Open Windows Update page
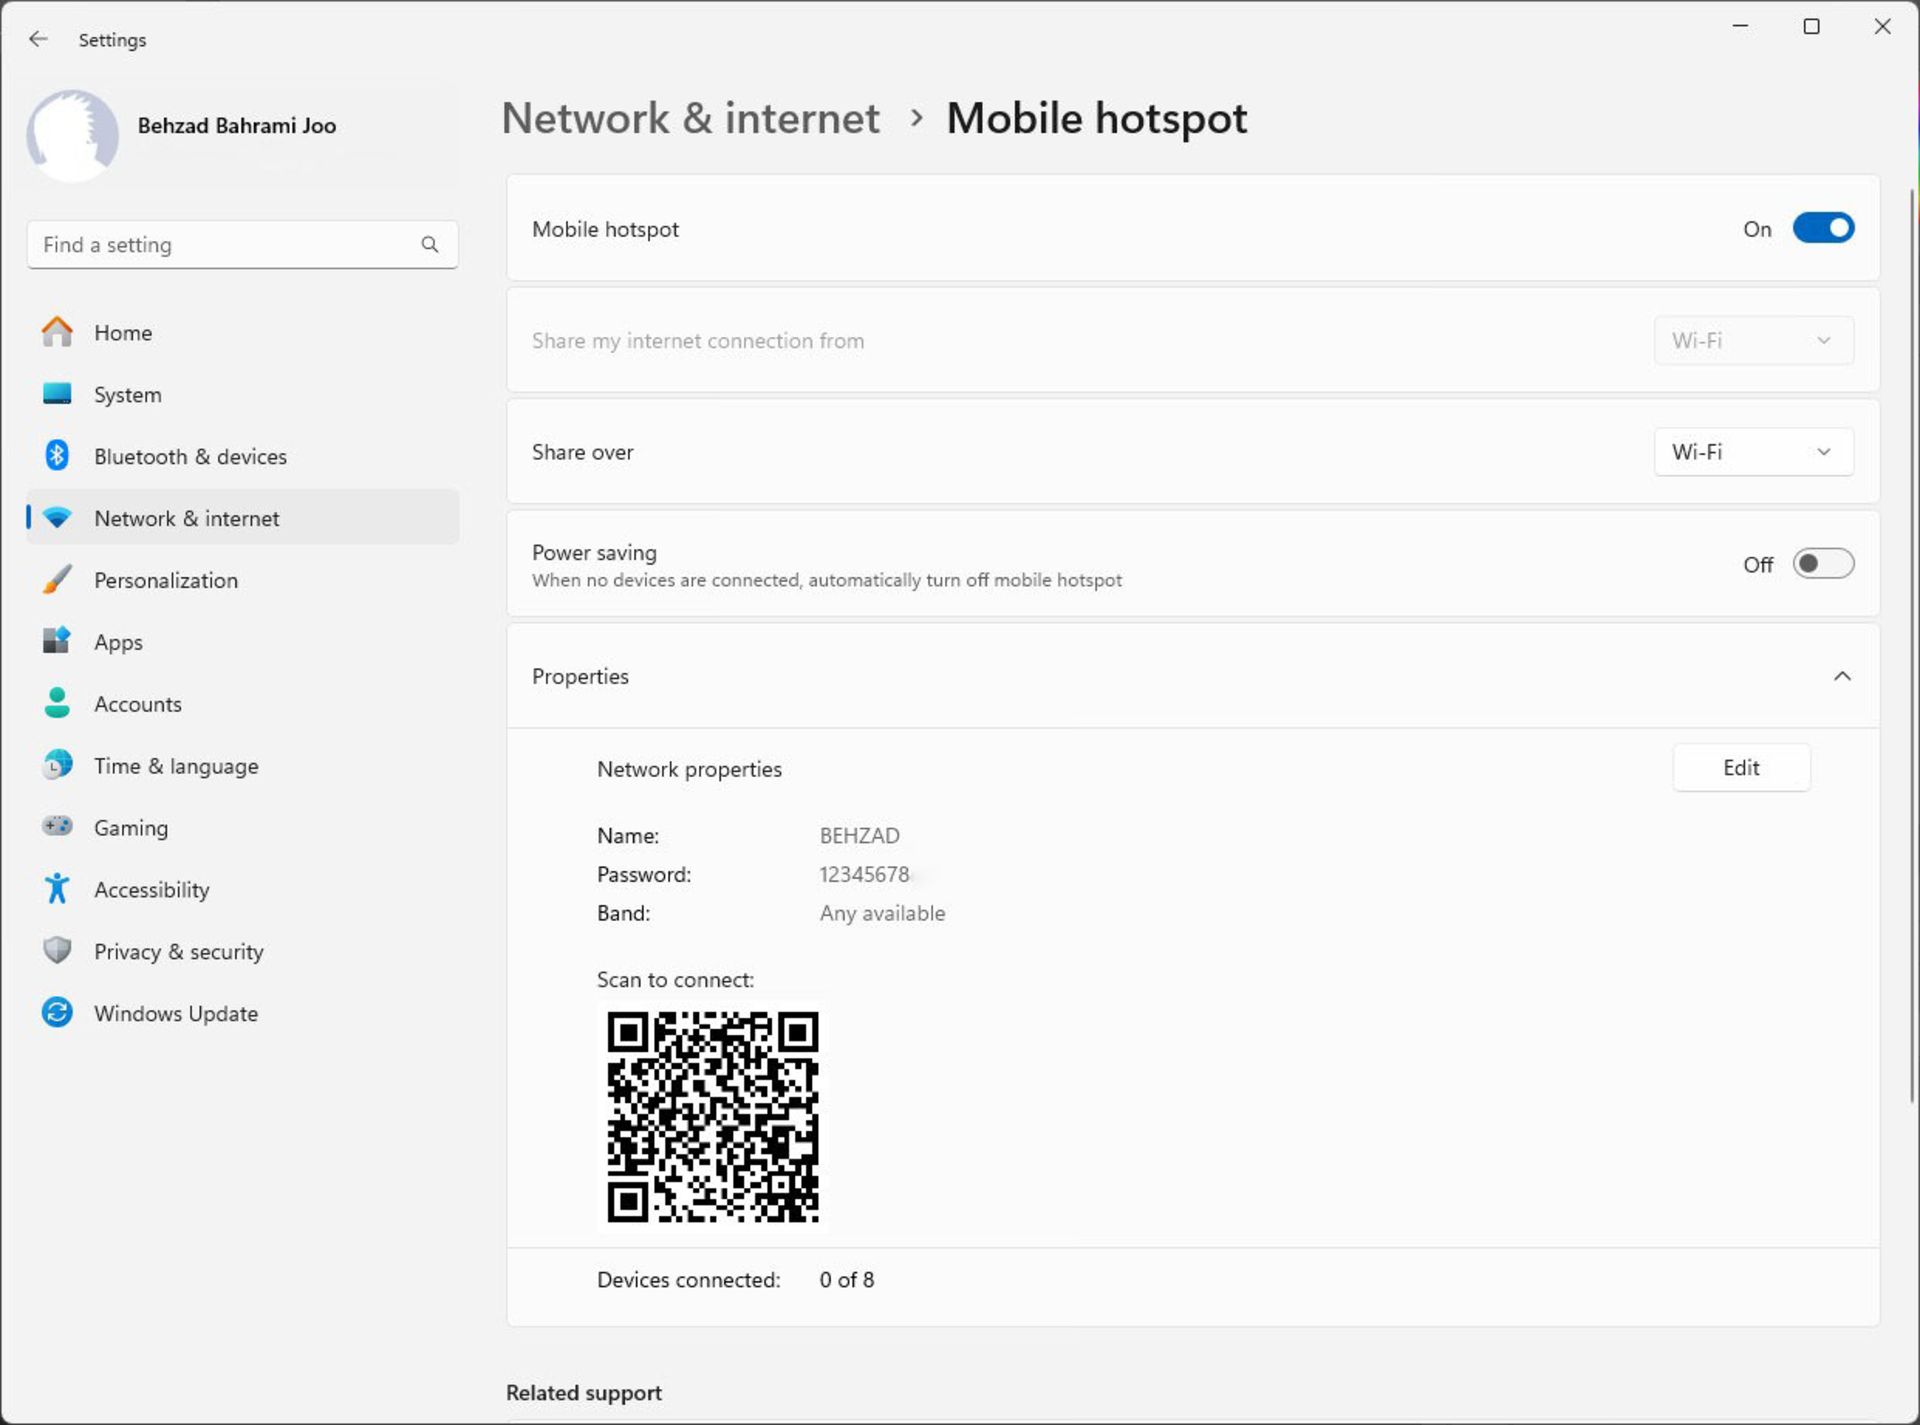The image size is (1920, 1425). (243, 1012)
